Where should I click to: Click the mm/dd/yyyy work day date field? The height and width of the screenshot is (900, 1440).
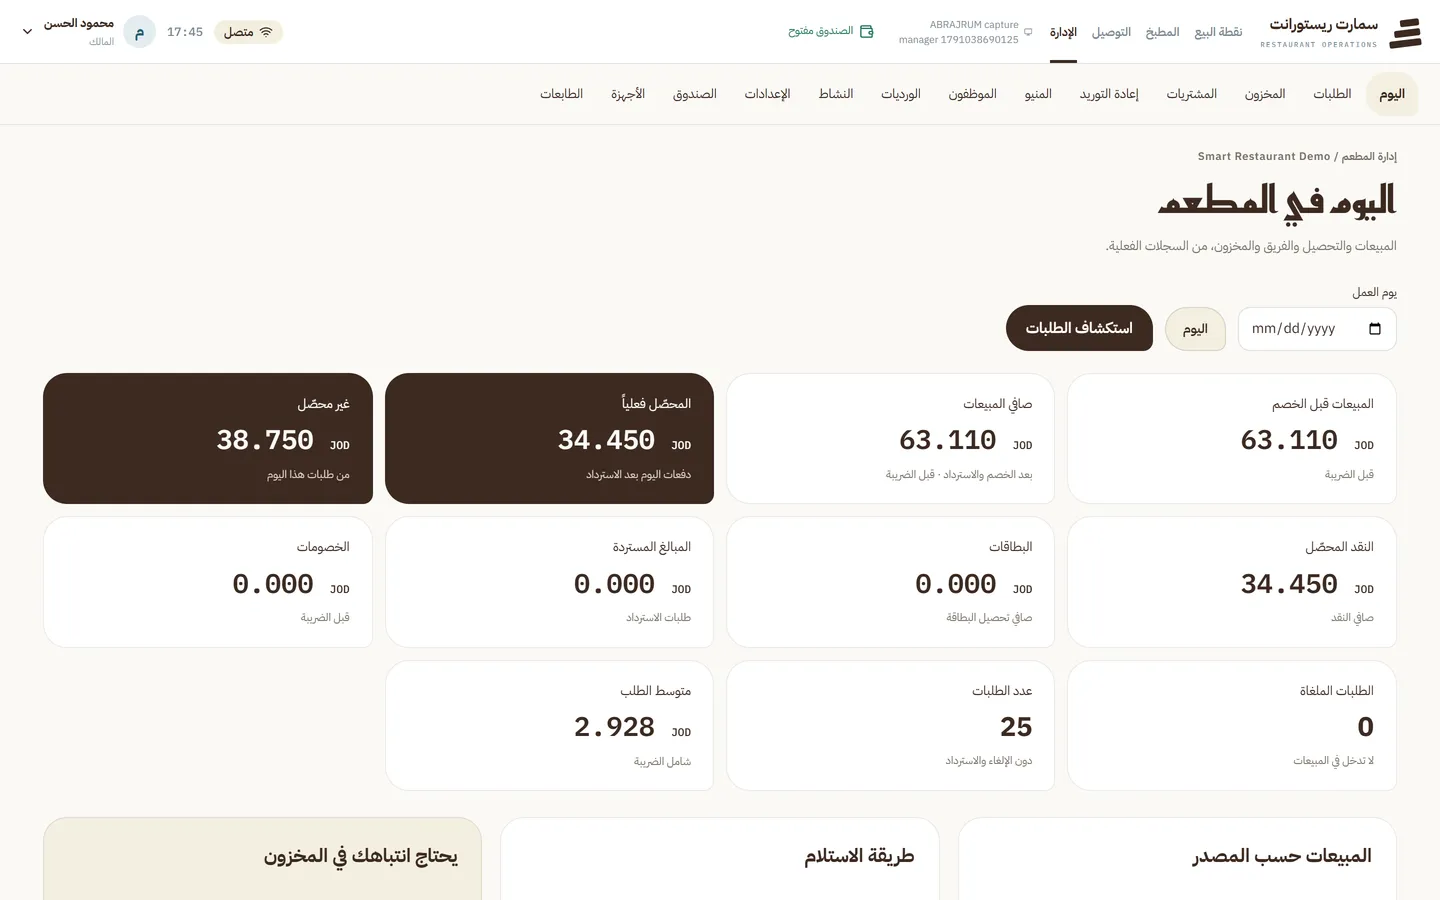pos(1317,329)
